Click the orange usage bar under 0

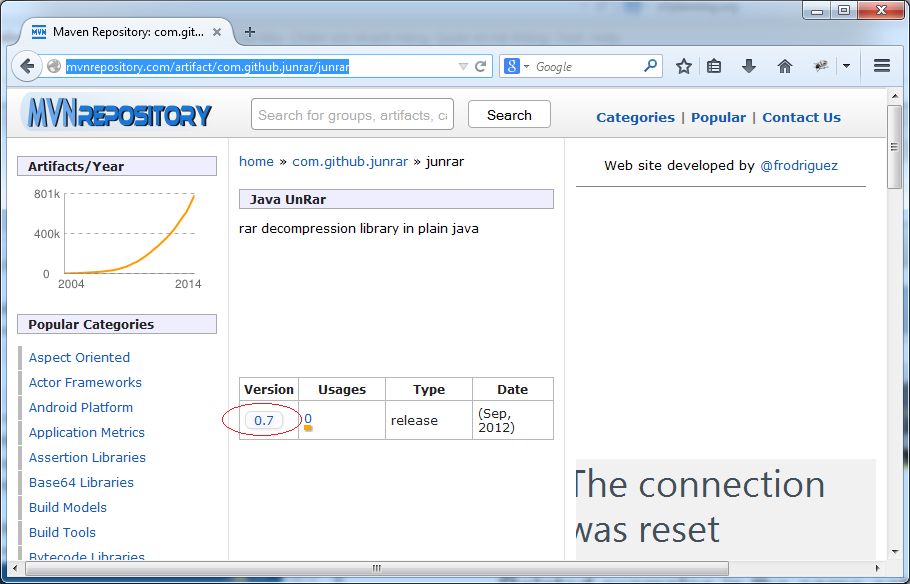(x=308, y=428)
